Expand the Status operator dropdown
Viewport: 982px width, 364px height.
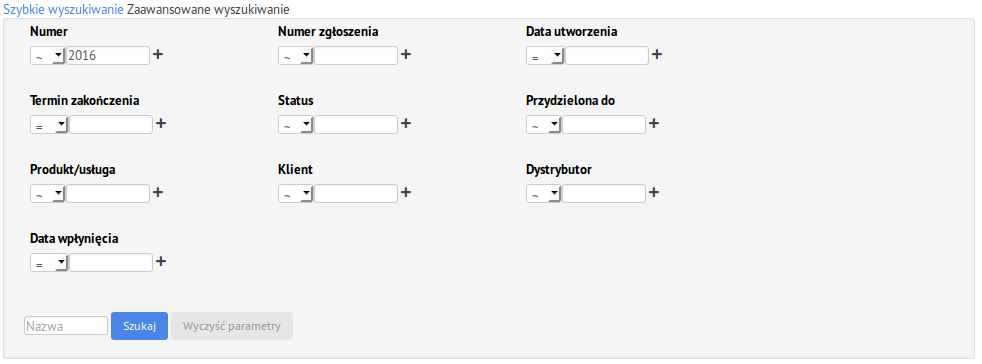click(x=296, y=125)
